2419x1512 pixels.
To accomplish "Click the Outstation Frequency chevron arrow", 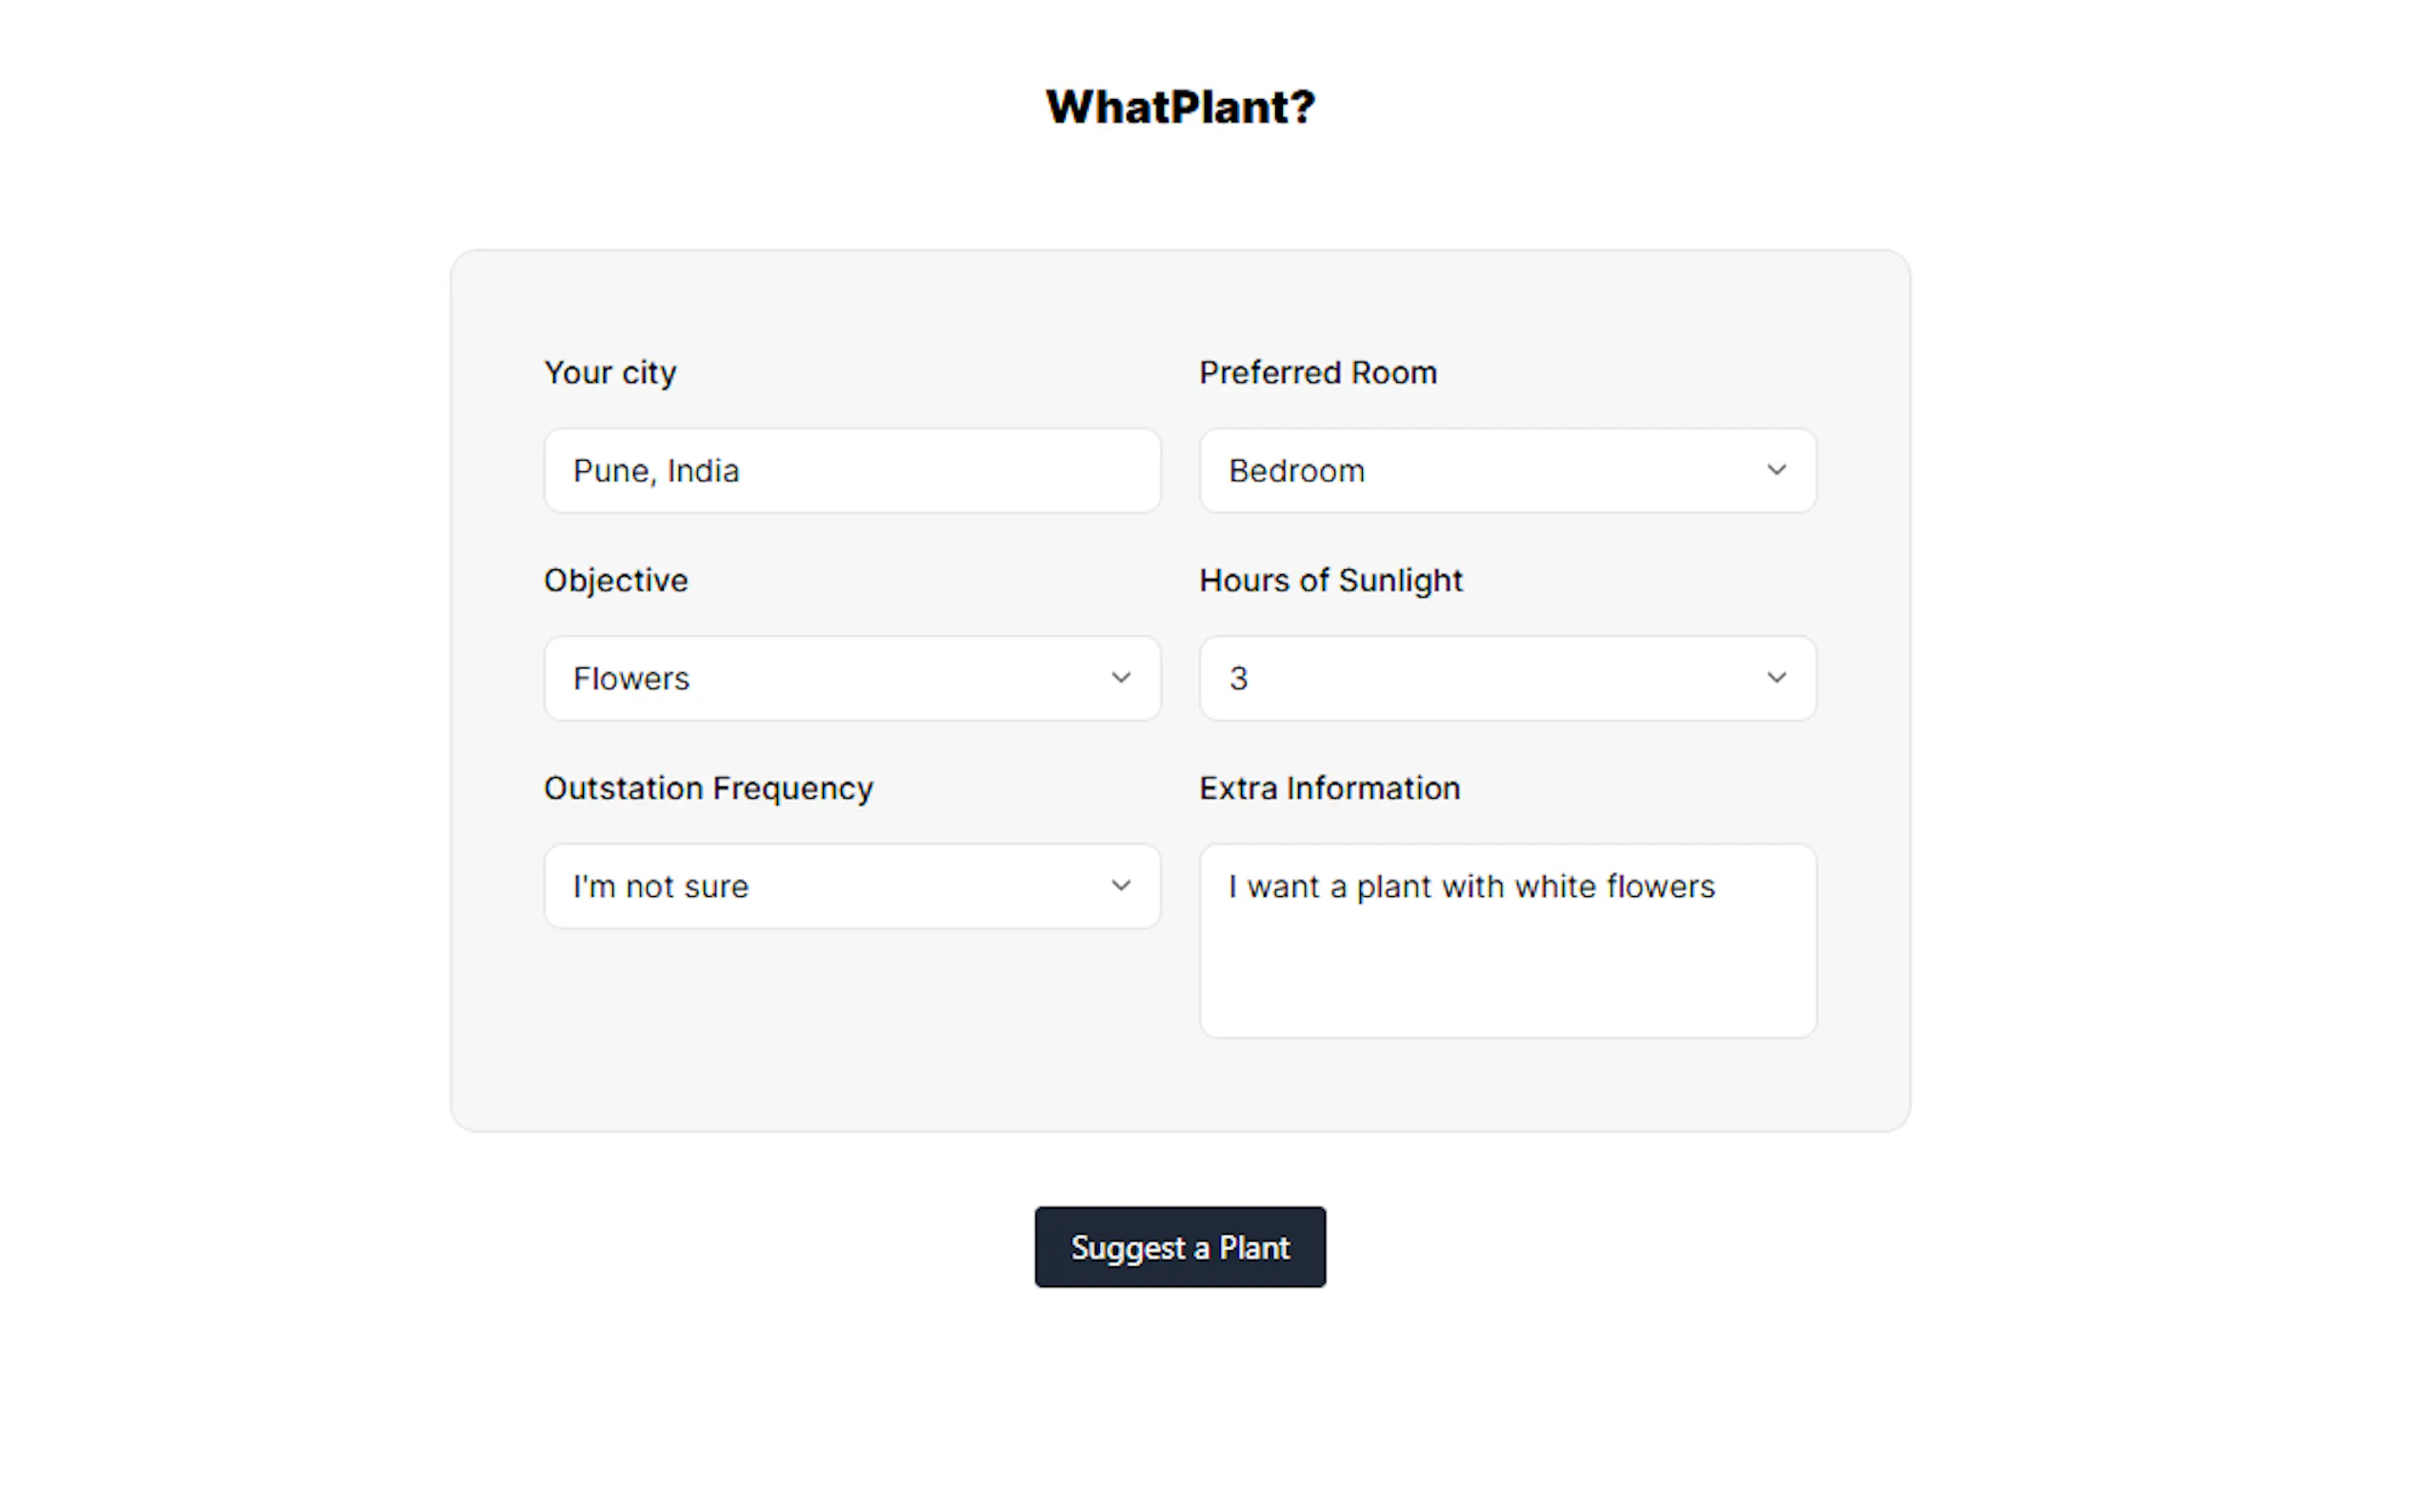I will pyautogui.click(x=1120, y=886).
